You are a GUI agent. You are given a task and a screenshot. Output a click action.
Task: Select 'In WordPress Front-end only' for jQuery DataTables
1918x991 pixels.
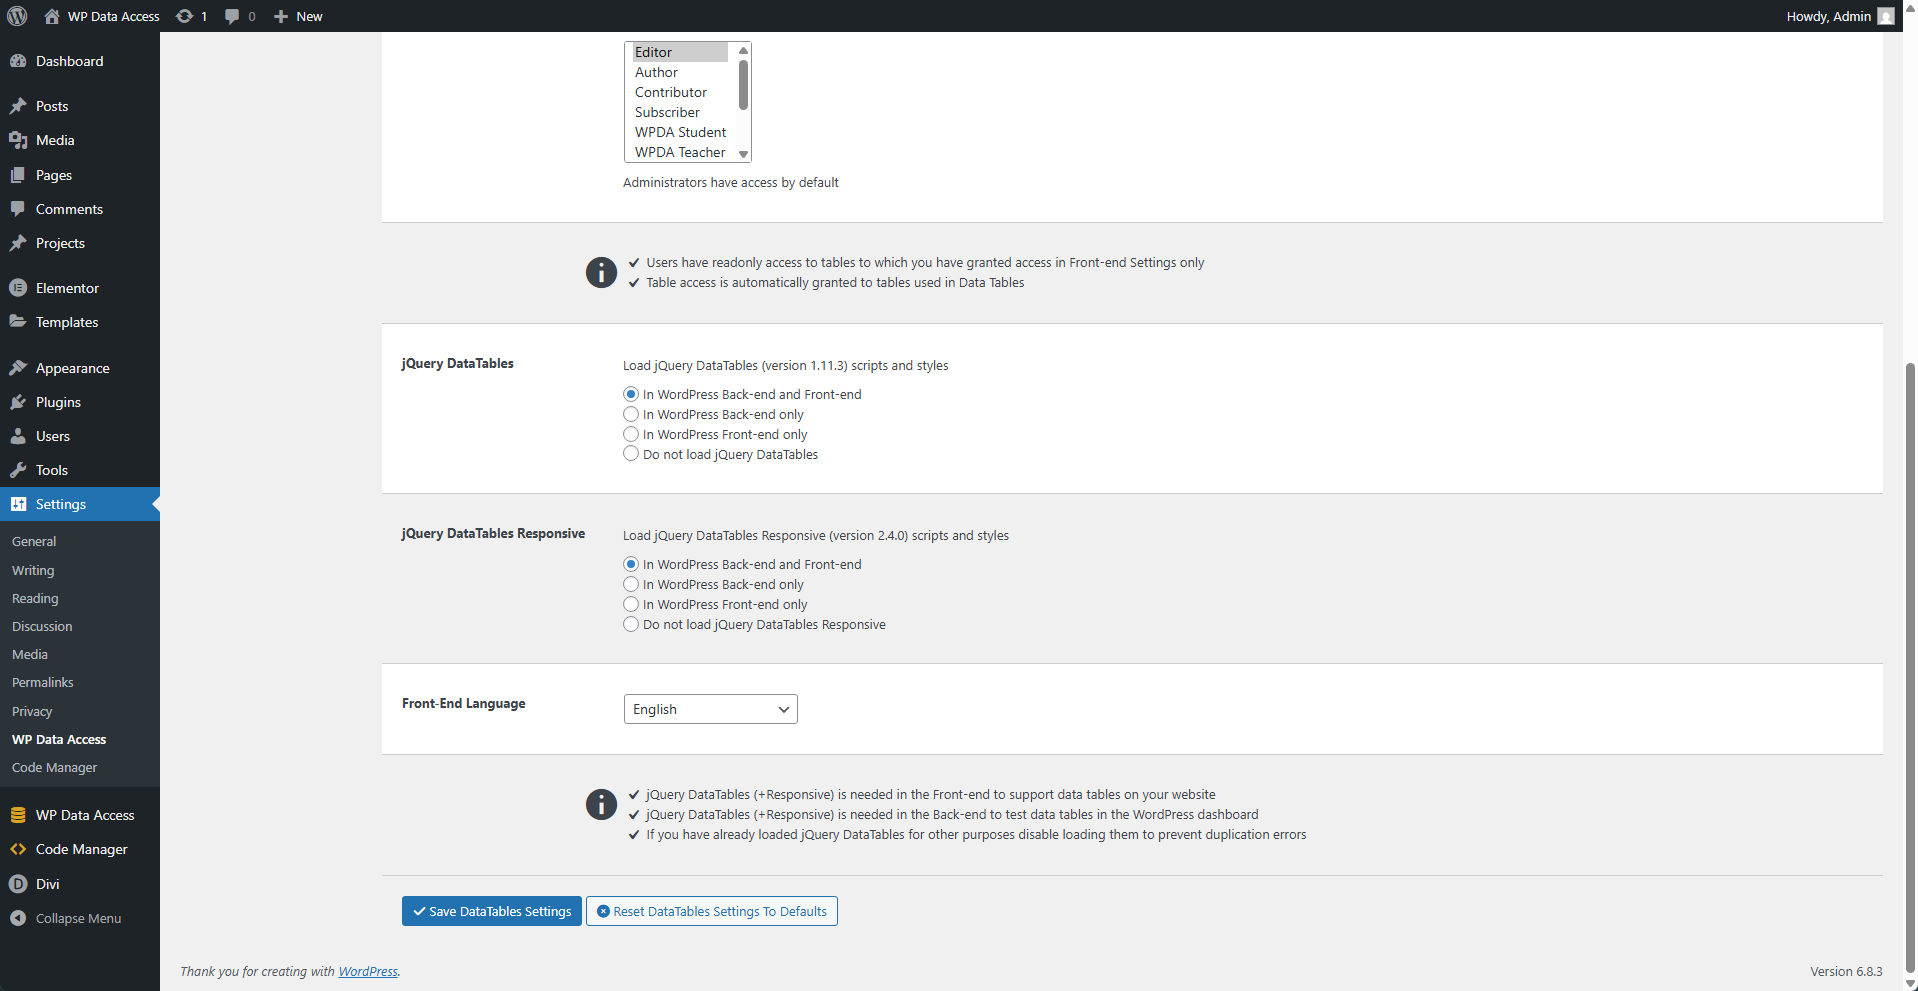[x=631, y=434]
